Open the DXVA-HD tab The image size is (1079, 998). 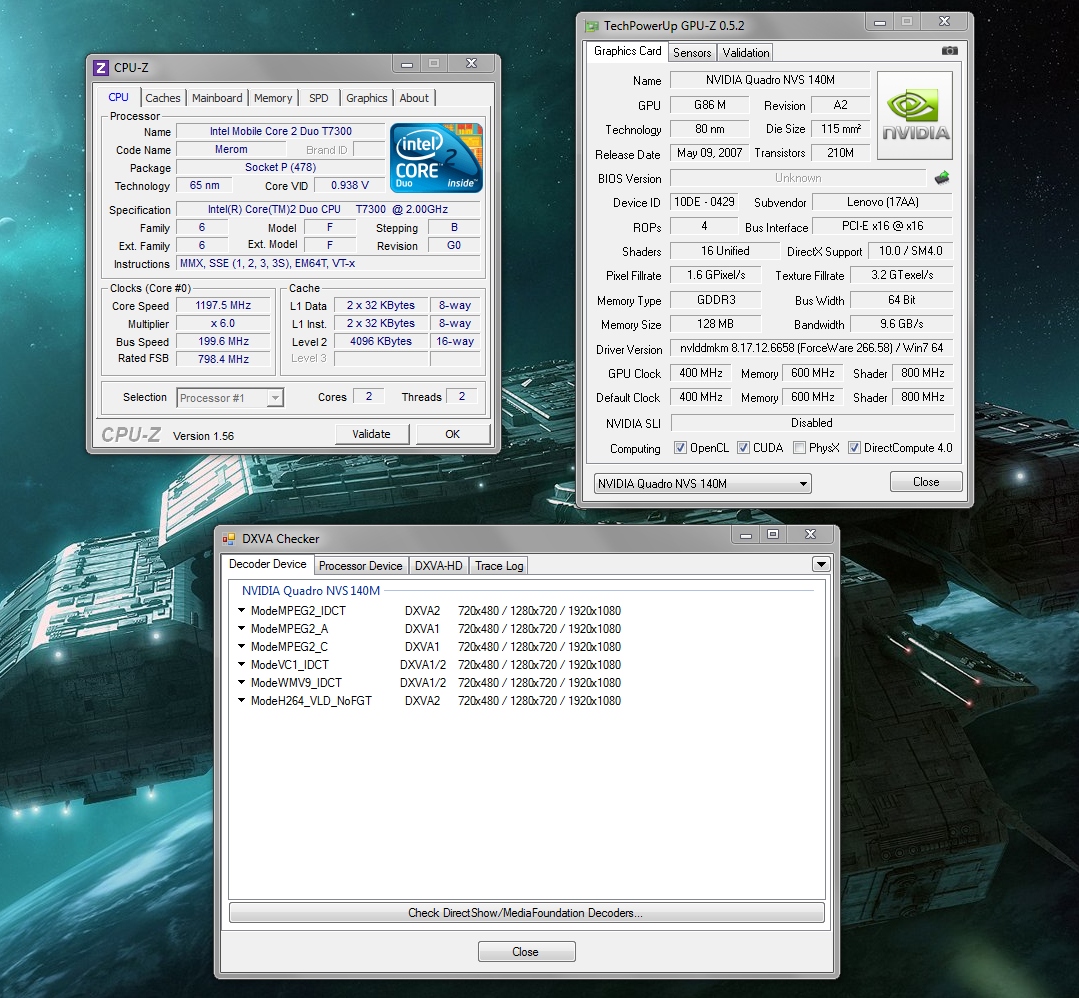point(438,566)
